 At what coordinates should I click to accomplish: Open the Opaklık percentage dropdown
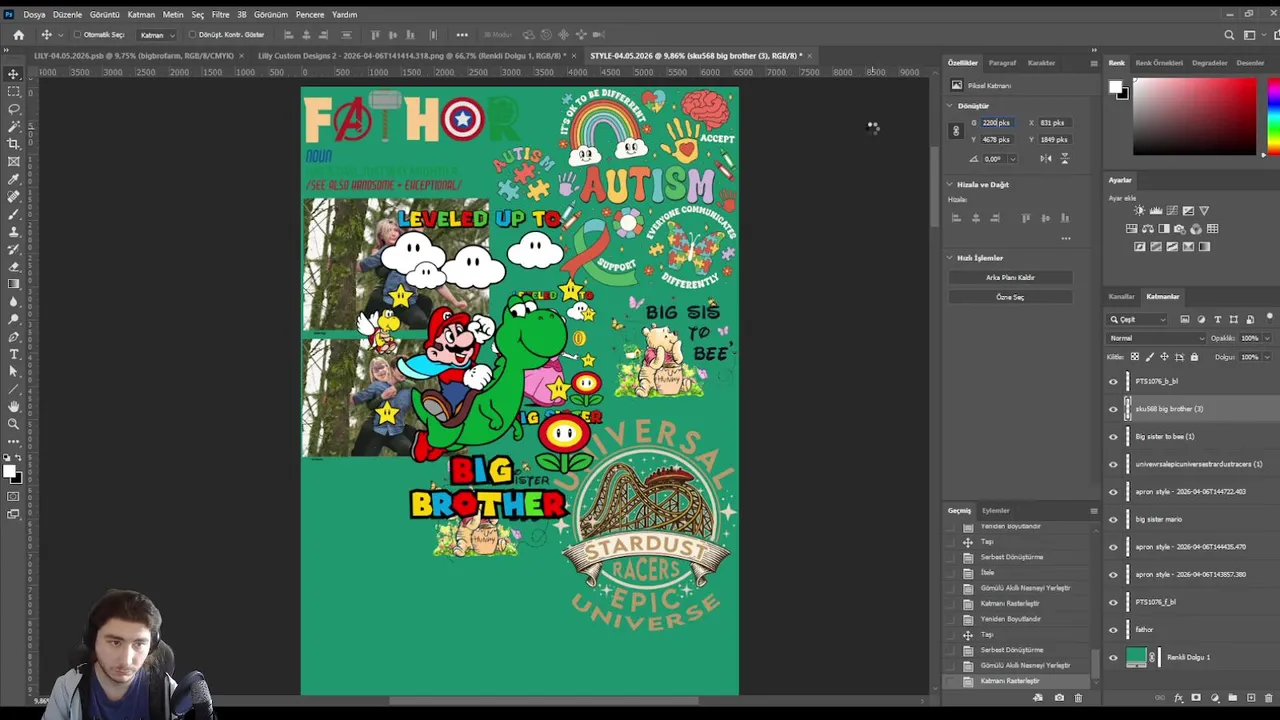click(1267, 338)
